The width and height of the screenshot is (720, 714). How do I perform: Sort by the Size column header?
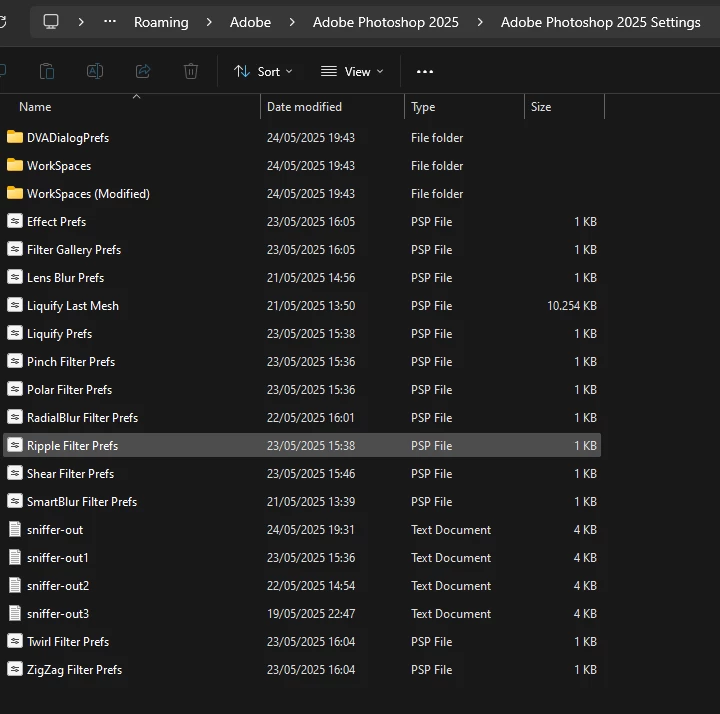click(541, 107)
